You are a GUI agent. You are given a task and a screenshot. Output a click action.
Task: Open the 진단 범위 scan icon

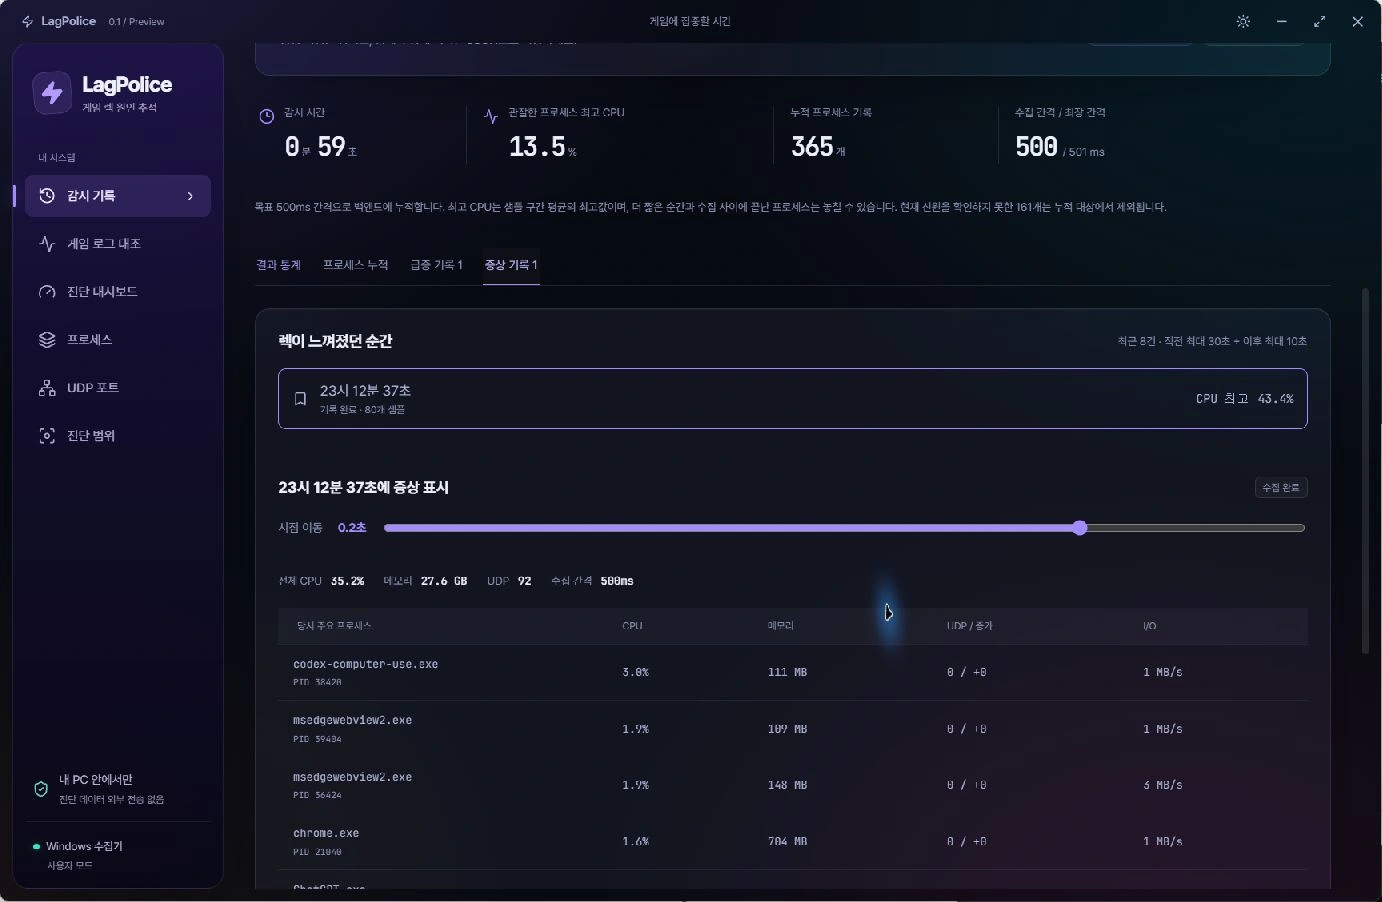coord(47,436)
